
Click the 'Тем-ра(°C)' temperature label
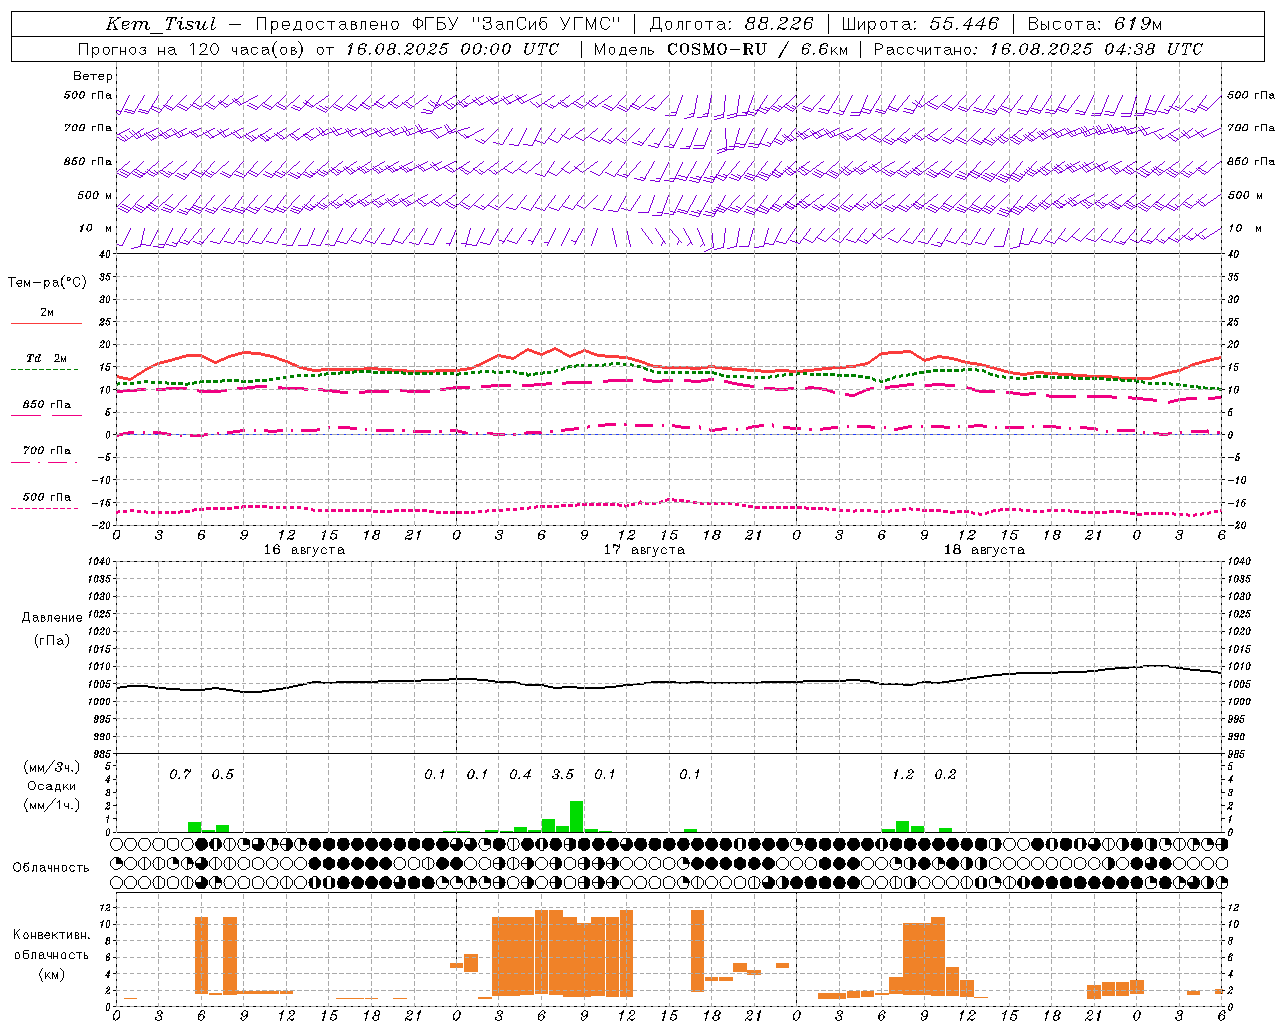tap(47, 283)
